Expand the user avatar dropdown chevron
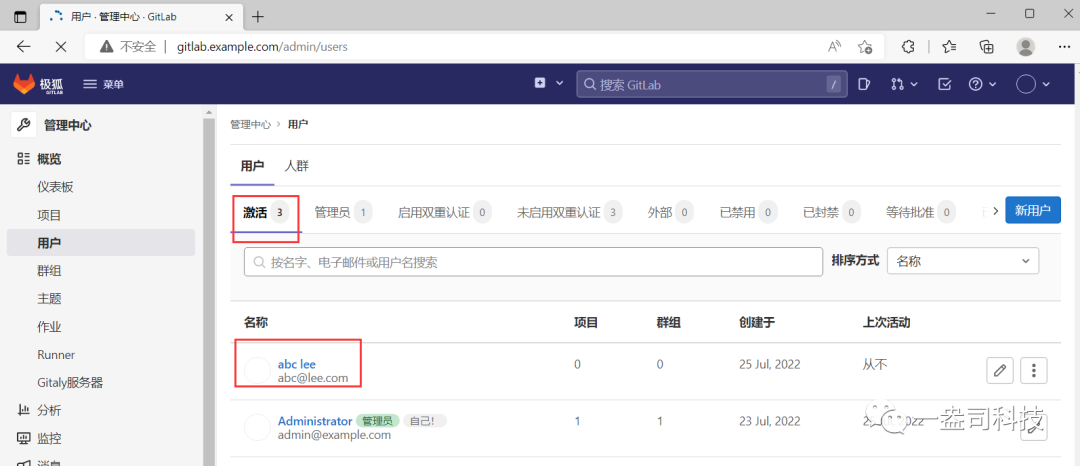1080x466 pixels. [1046, 84]
